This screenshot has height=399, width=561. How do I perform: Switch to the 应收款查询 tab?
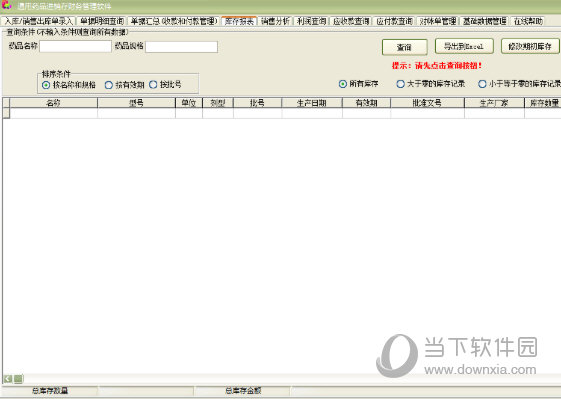pos(351,21)
